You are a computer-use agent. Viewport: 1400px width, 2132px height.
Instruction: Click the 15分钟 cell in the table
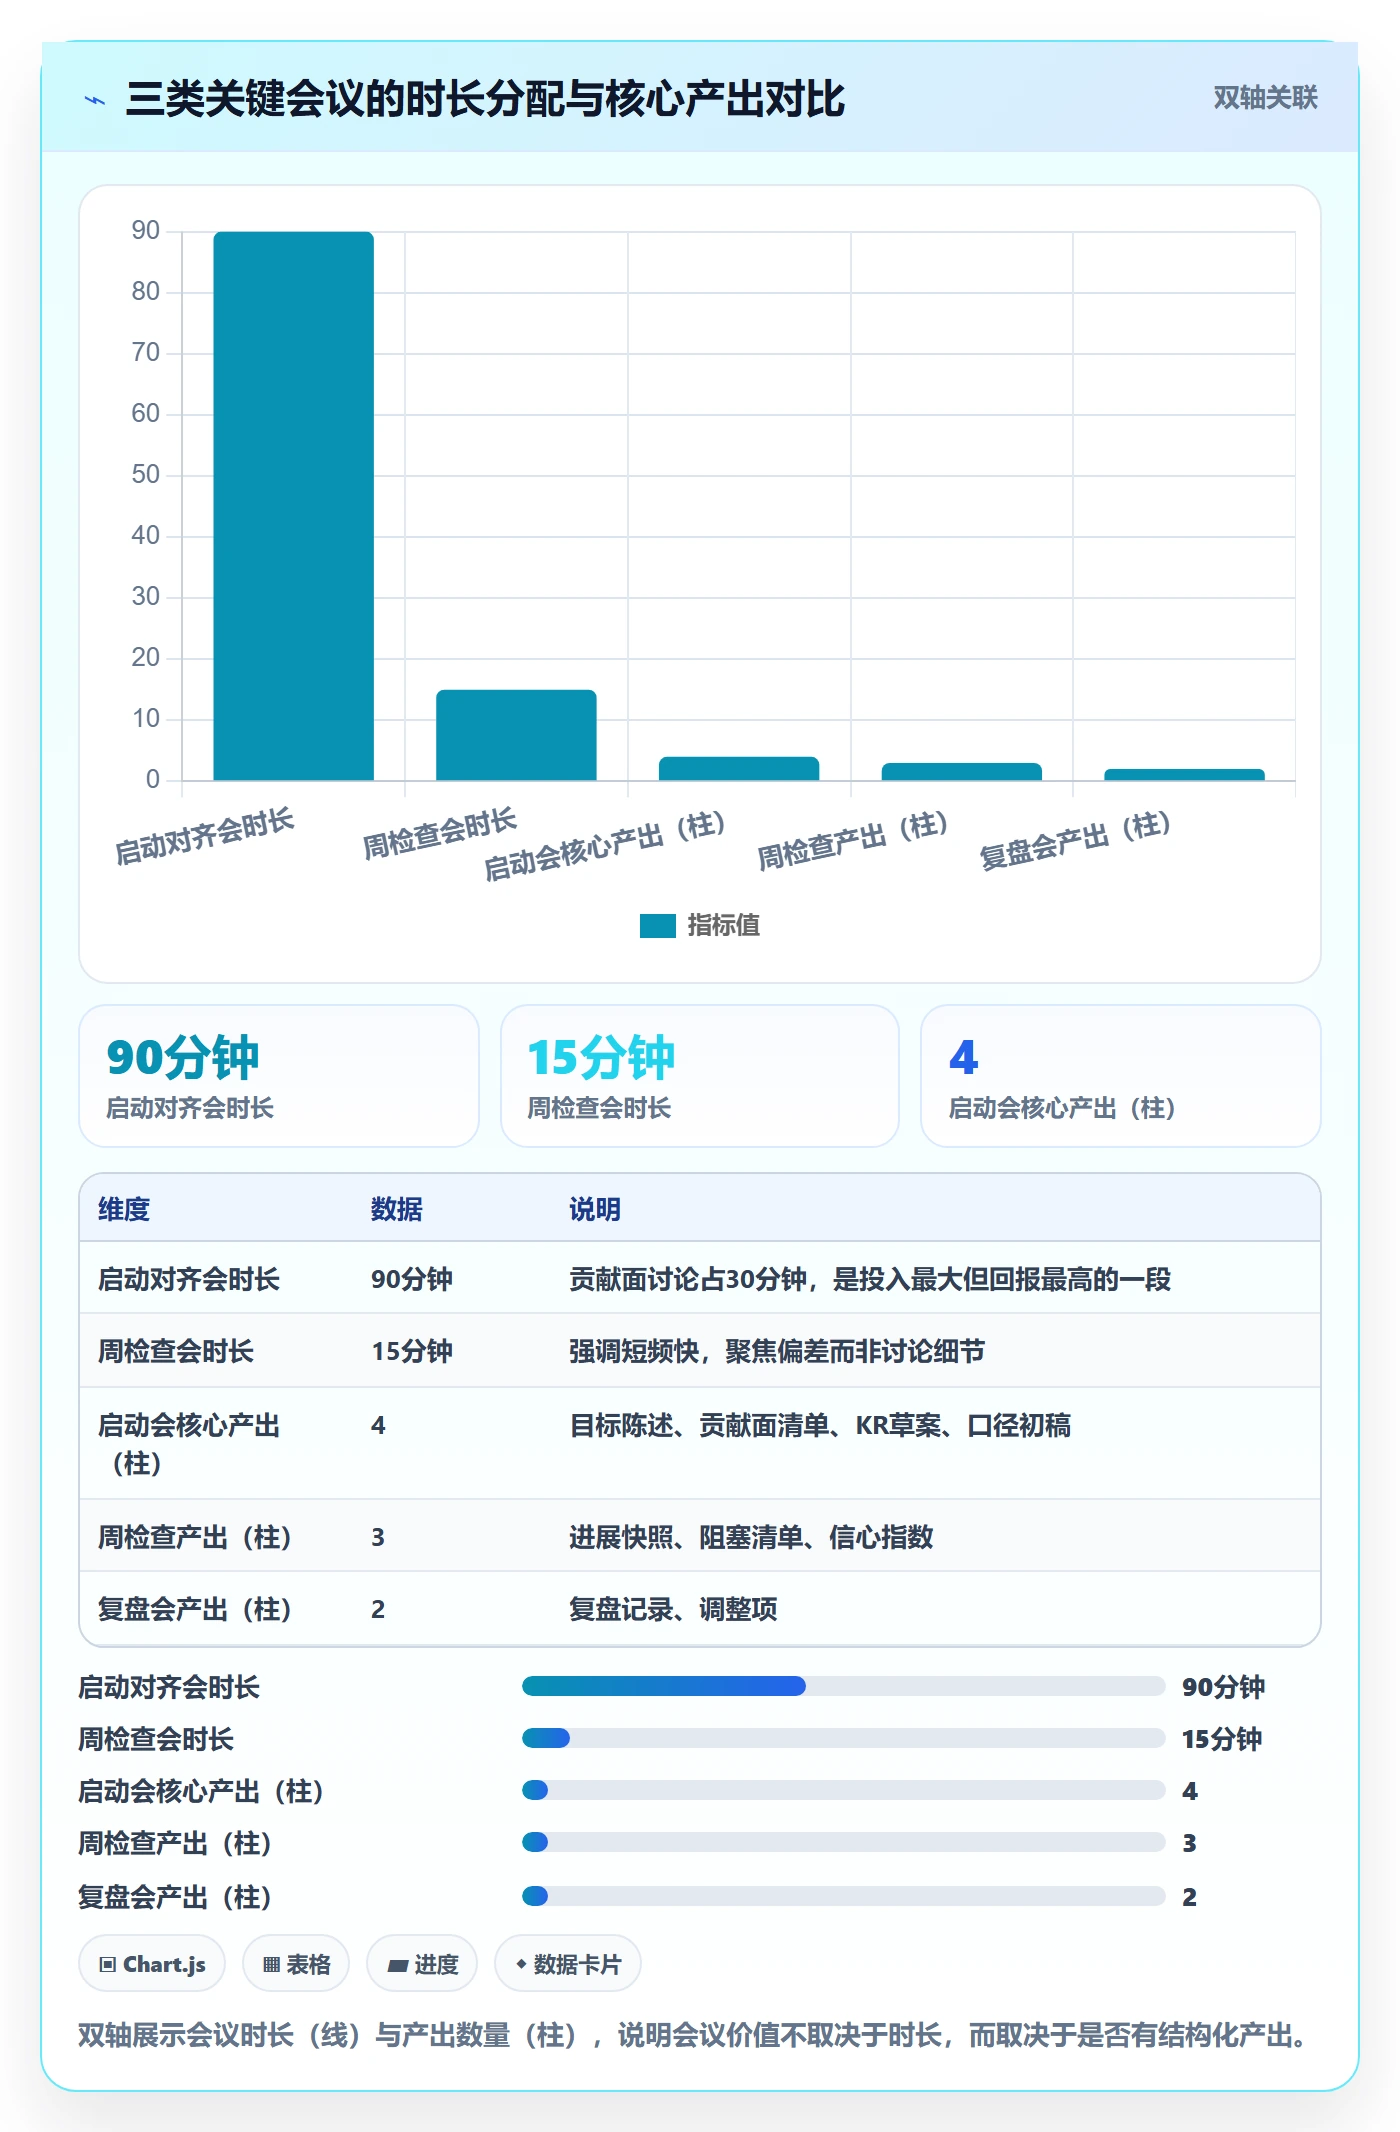[x=412, y=1351]
